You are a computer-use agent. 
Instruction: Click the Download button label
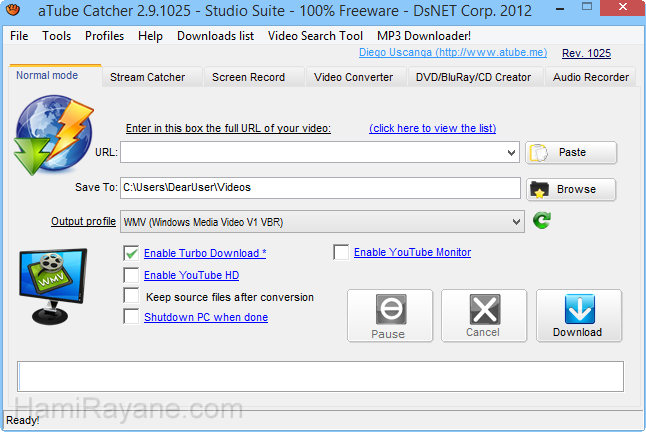tap(577, 332)
